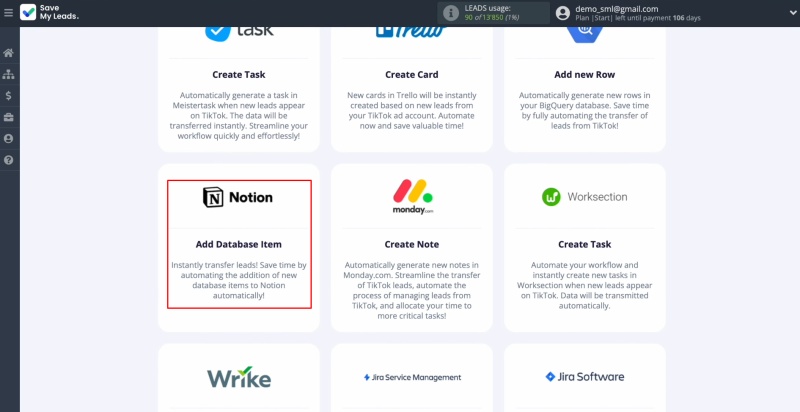Viewport: 800px width, 412px height.
Task: Go to the Home sidebar icon
Action: pyautogui.click(x=8, y=53)
